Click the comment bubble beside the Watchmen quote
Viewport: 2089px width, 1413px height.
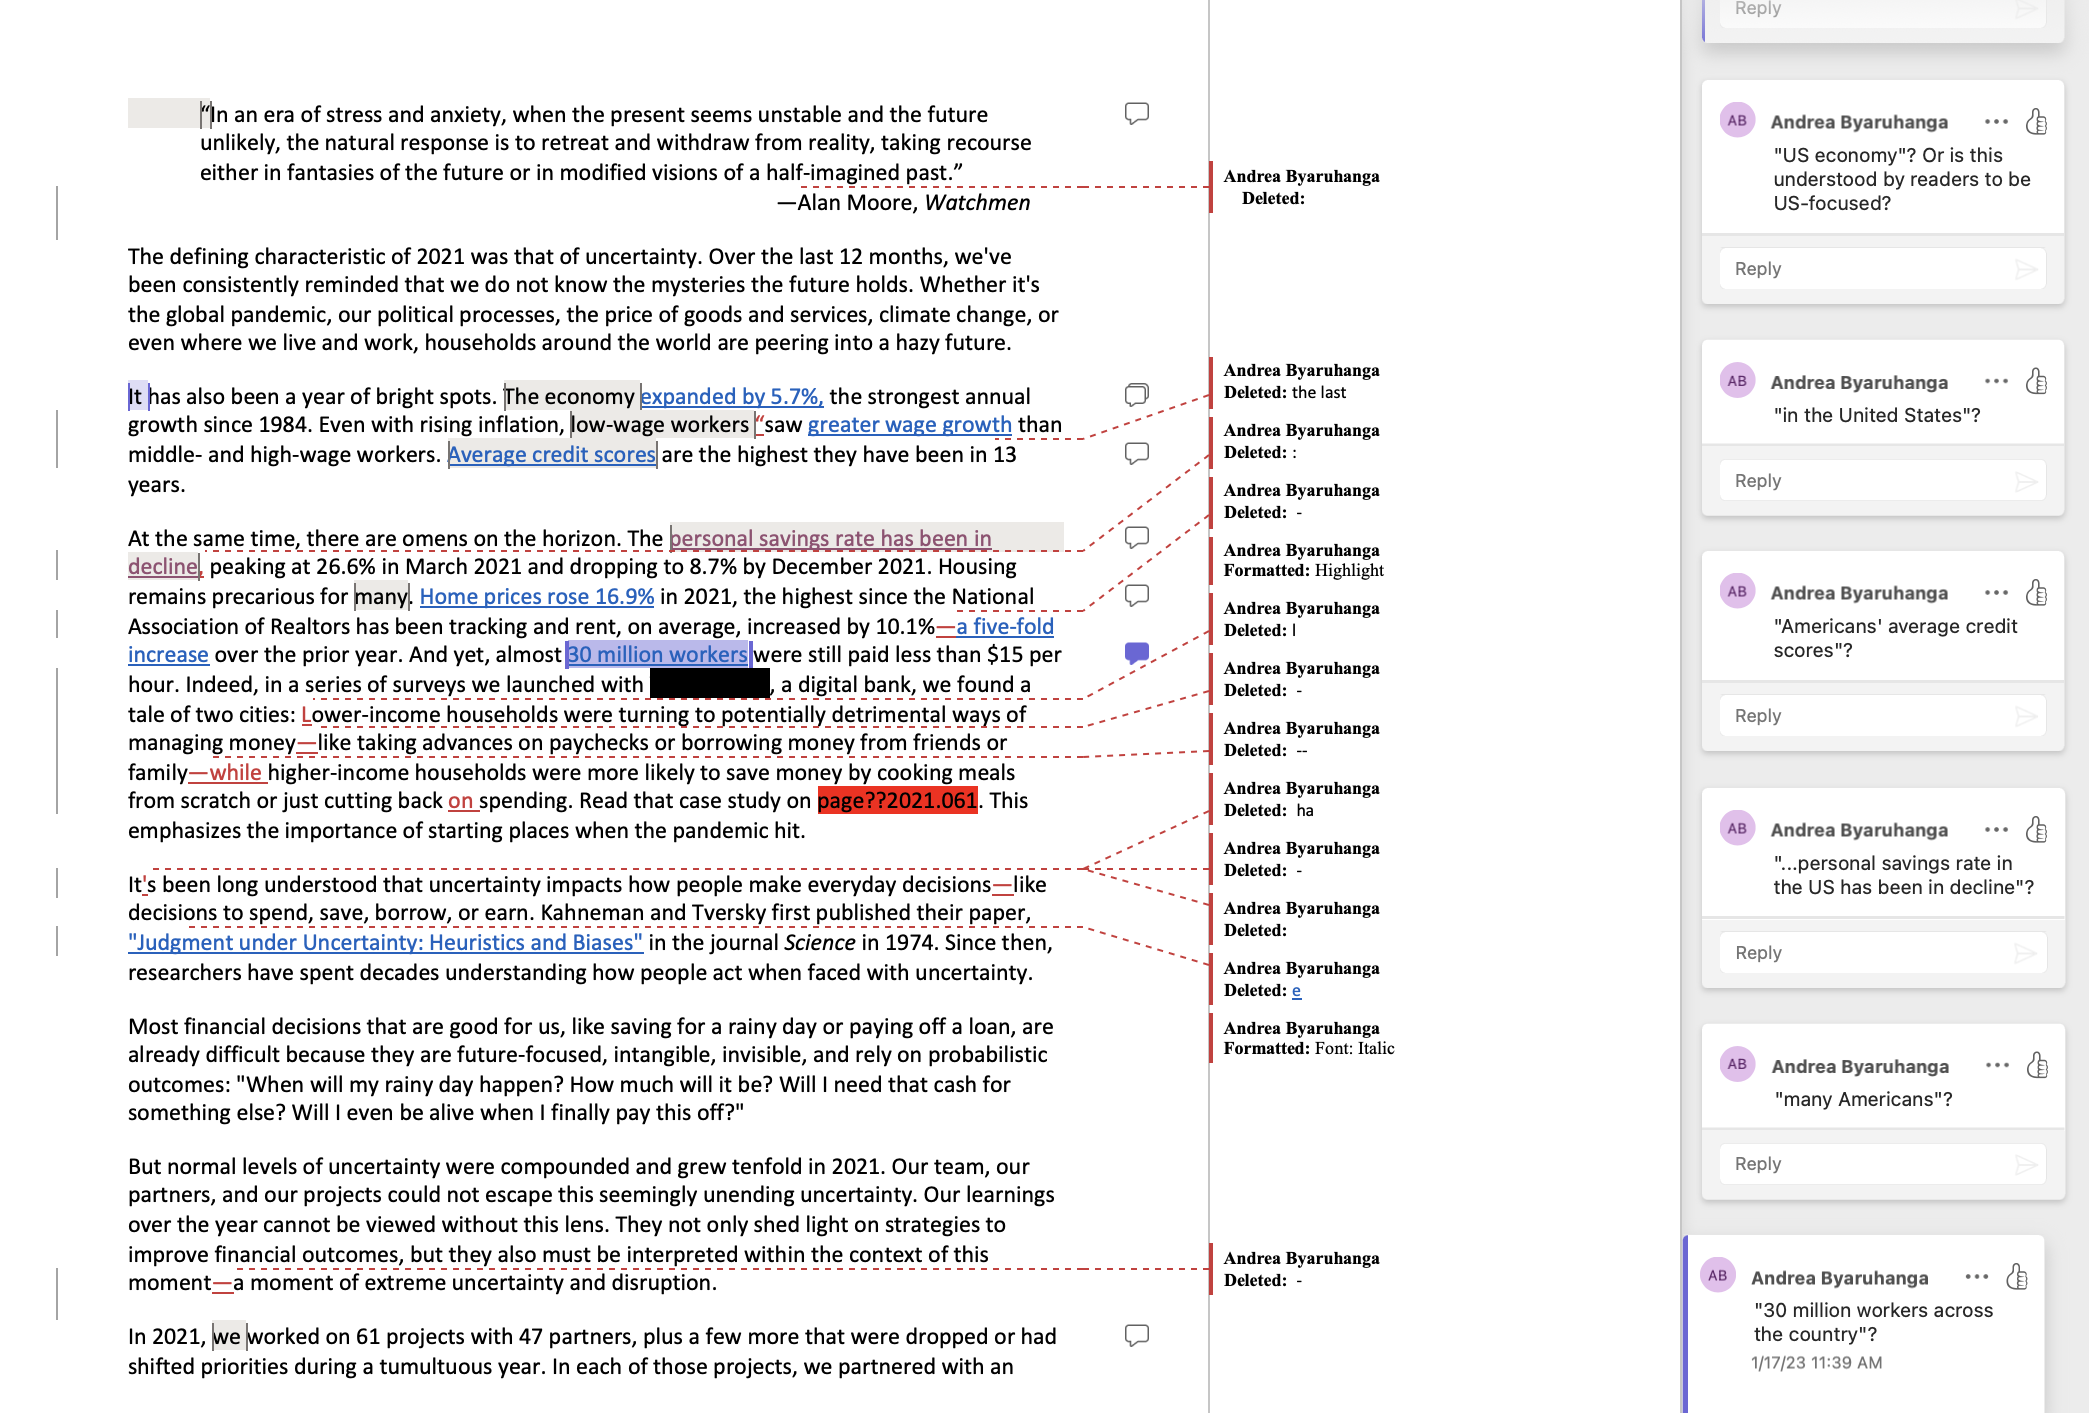click(1136, 113)
